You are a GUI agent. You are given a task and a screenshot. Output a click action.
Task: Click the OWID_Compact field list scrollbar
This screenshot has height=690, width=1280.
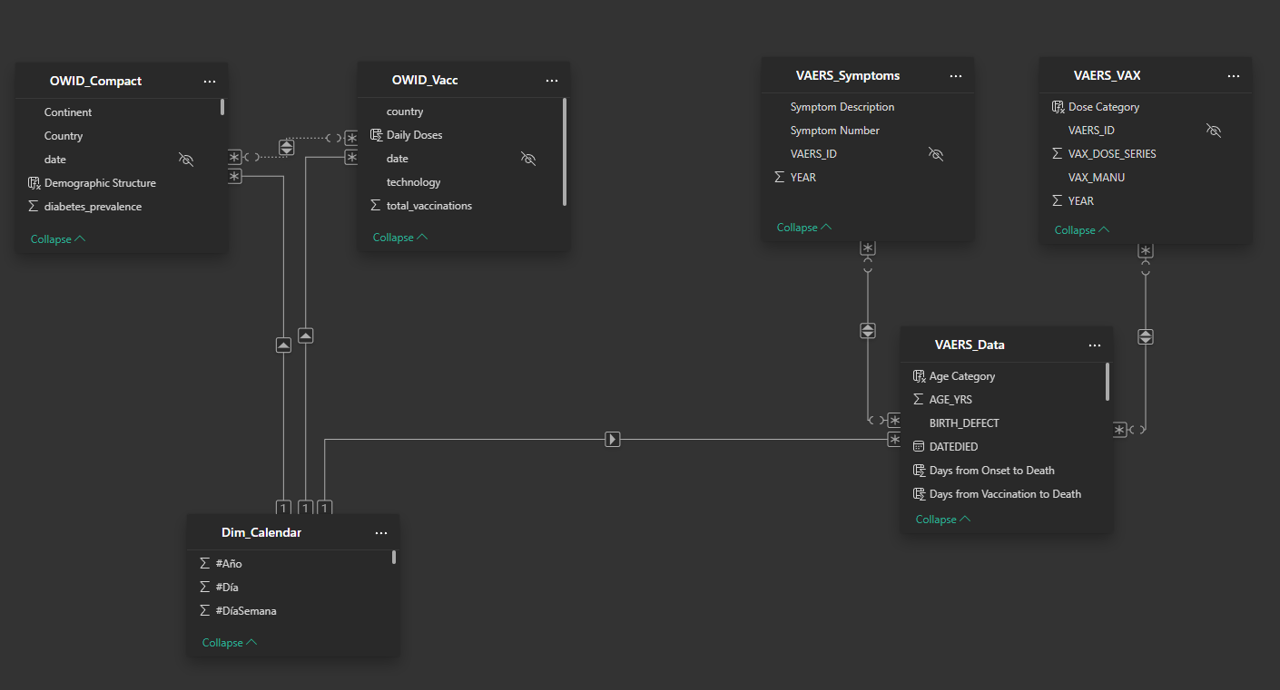pyautogui.click(x=222, y=107)
